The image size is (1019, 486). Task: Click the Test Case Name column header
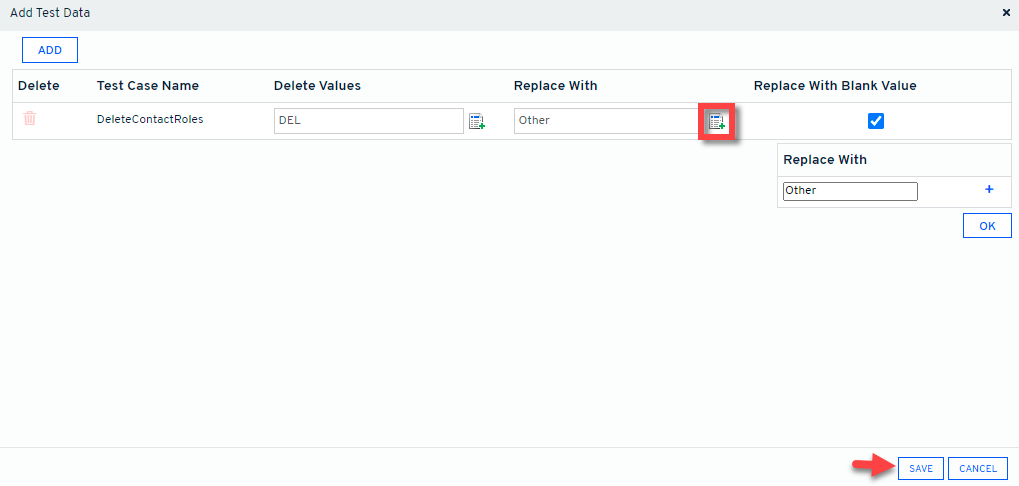click(x=148, y=86)
